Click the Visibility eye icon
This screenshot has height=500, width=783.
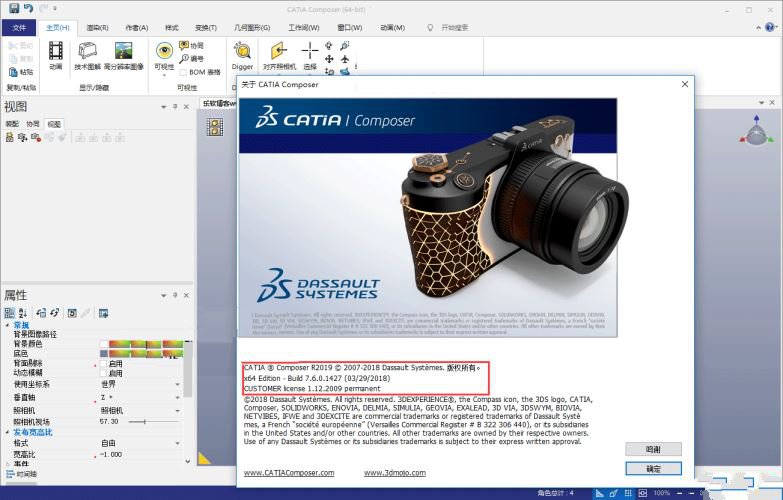pos(164,50)
